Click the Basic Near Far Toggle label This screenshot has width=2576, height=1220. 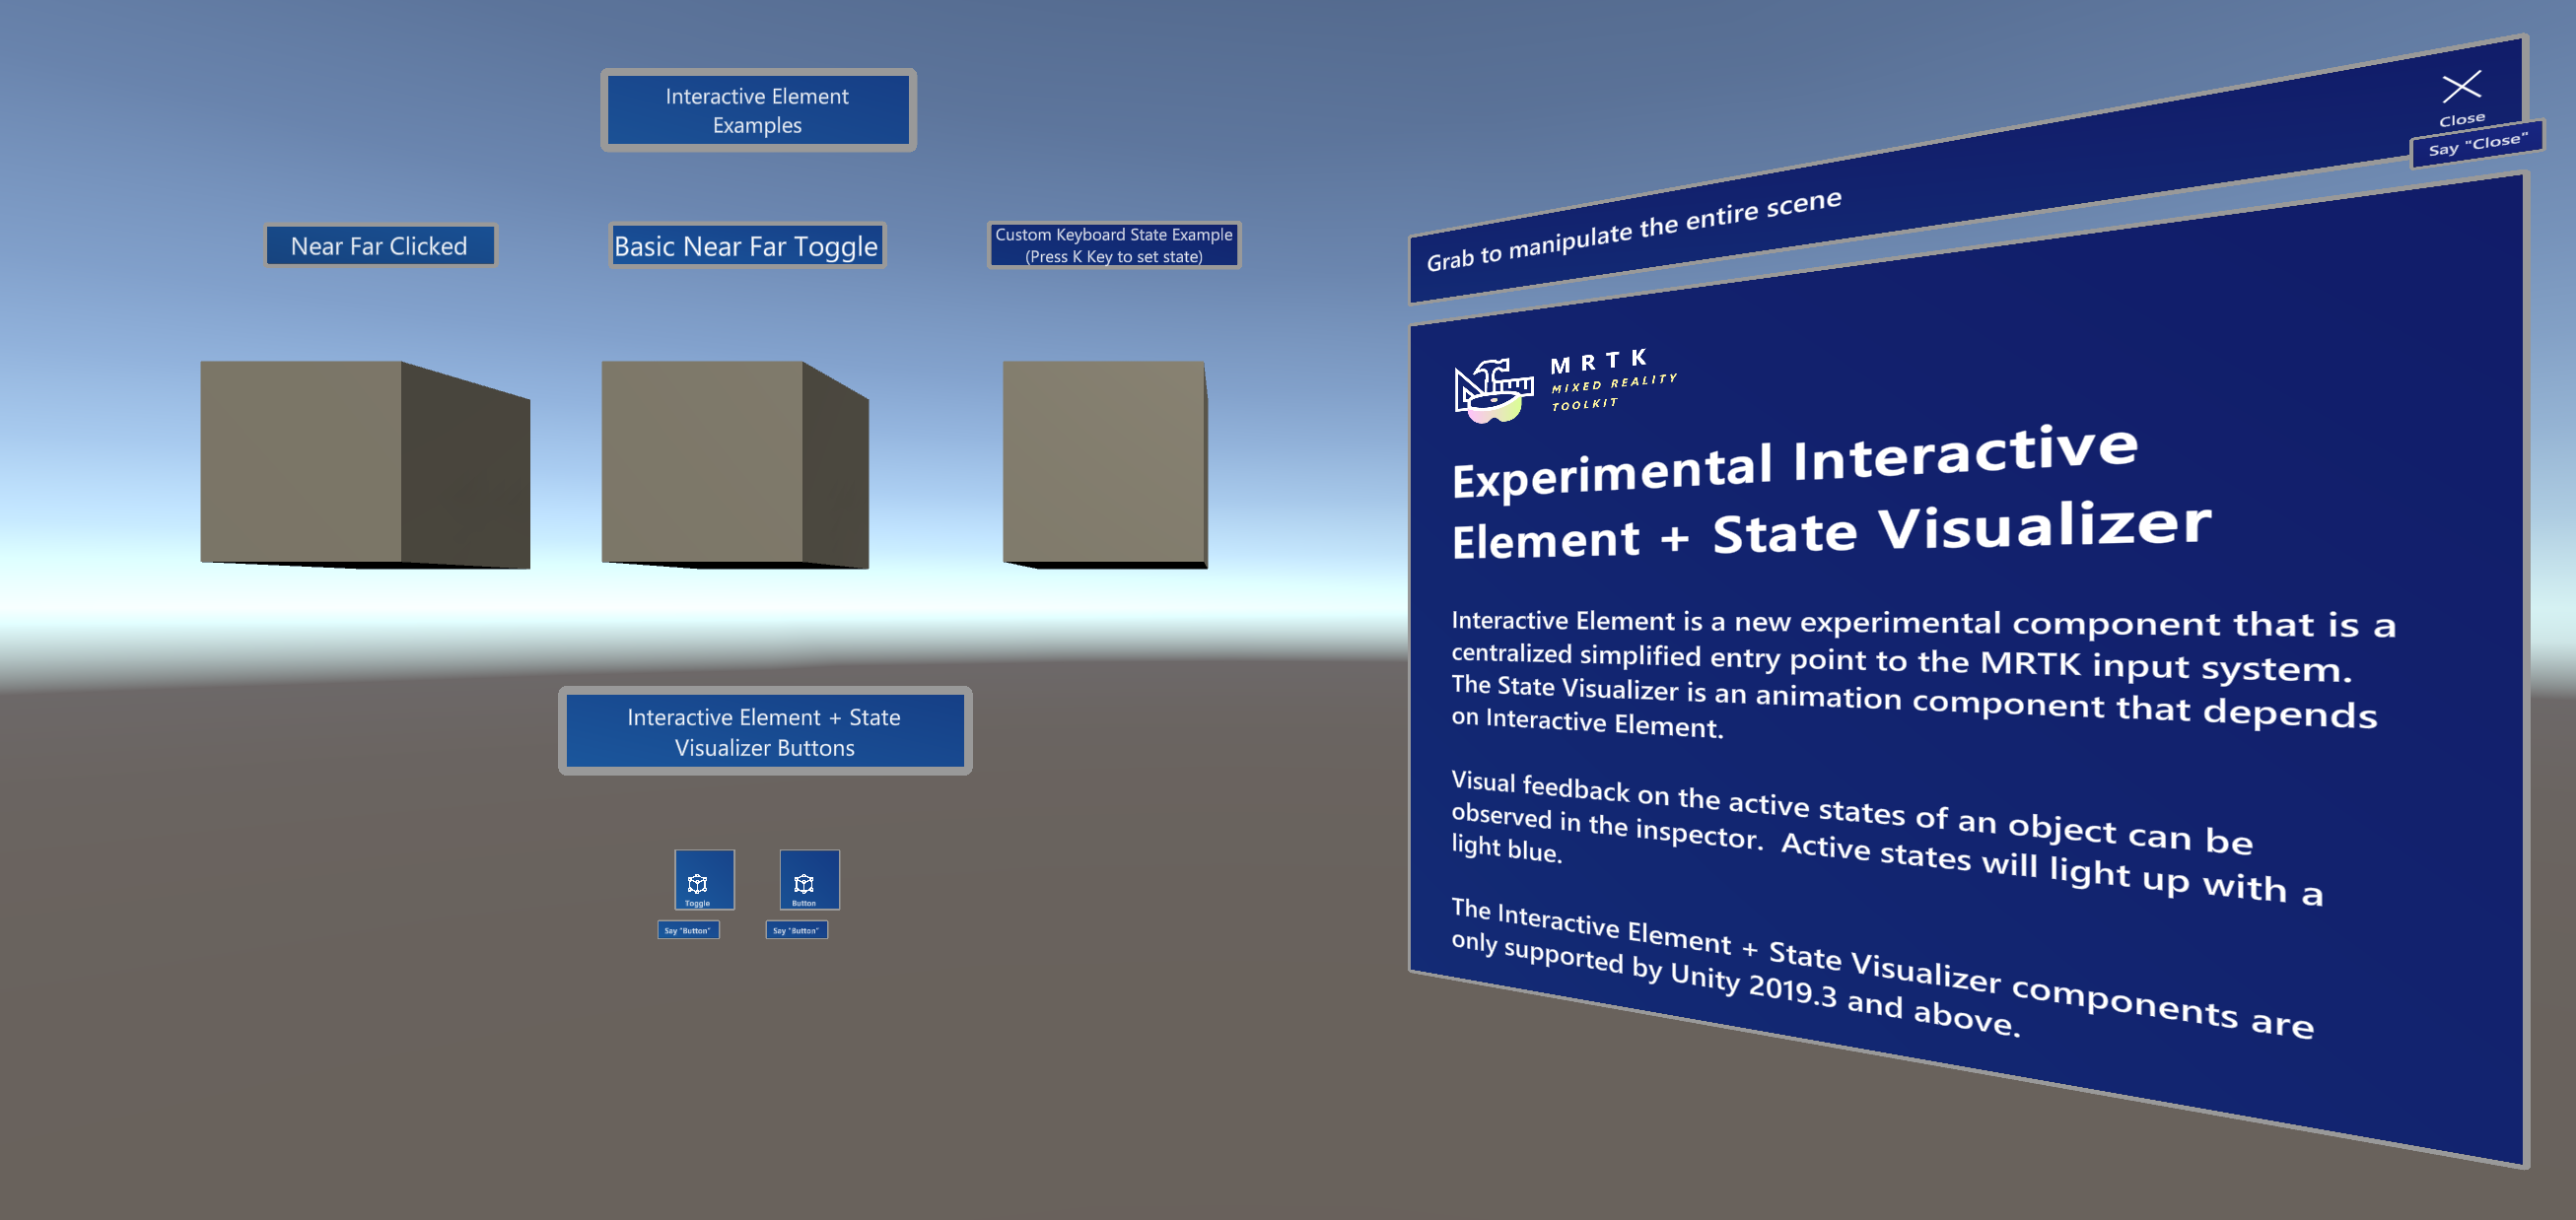pyautogui.click(x=746, y=245)
